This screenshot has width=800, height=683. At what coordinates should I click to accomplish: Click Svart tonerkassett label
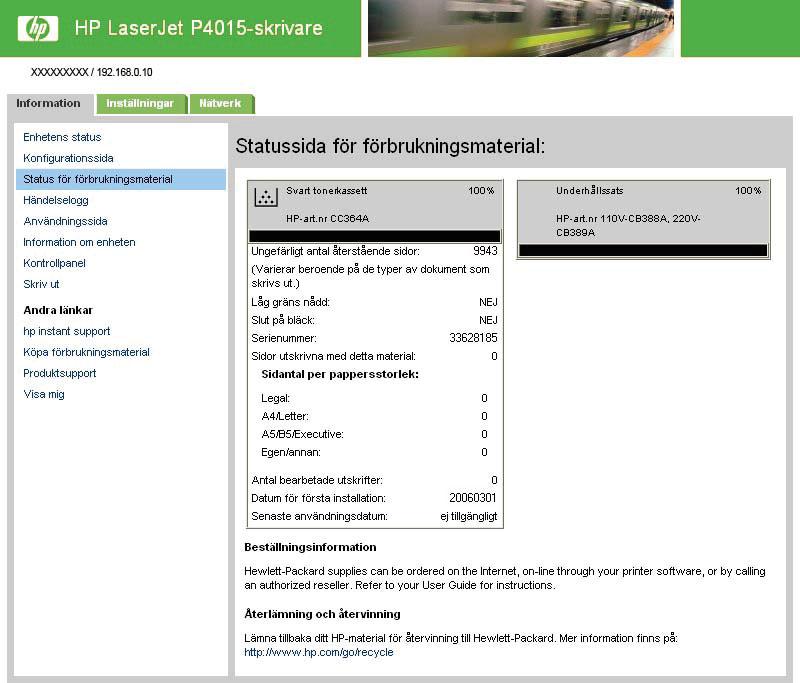[x=327, y=191]
